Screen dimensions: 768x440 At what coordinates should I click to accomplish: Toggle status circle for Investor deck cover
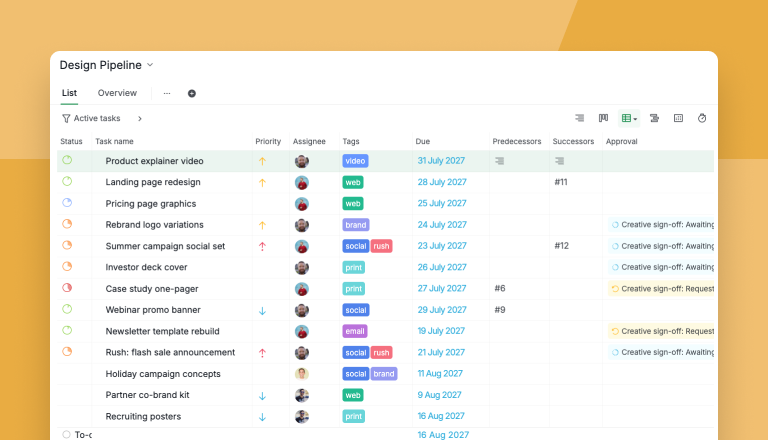pyautogui.click(x=67, y=266)
